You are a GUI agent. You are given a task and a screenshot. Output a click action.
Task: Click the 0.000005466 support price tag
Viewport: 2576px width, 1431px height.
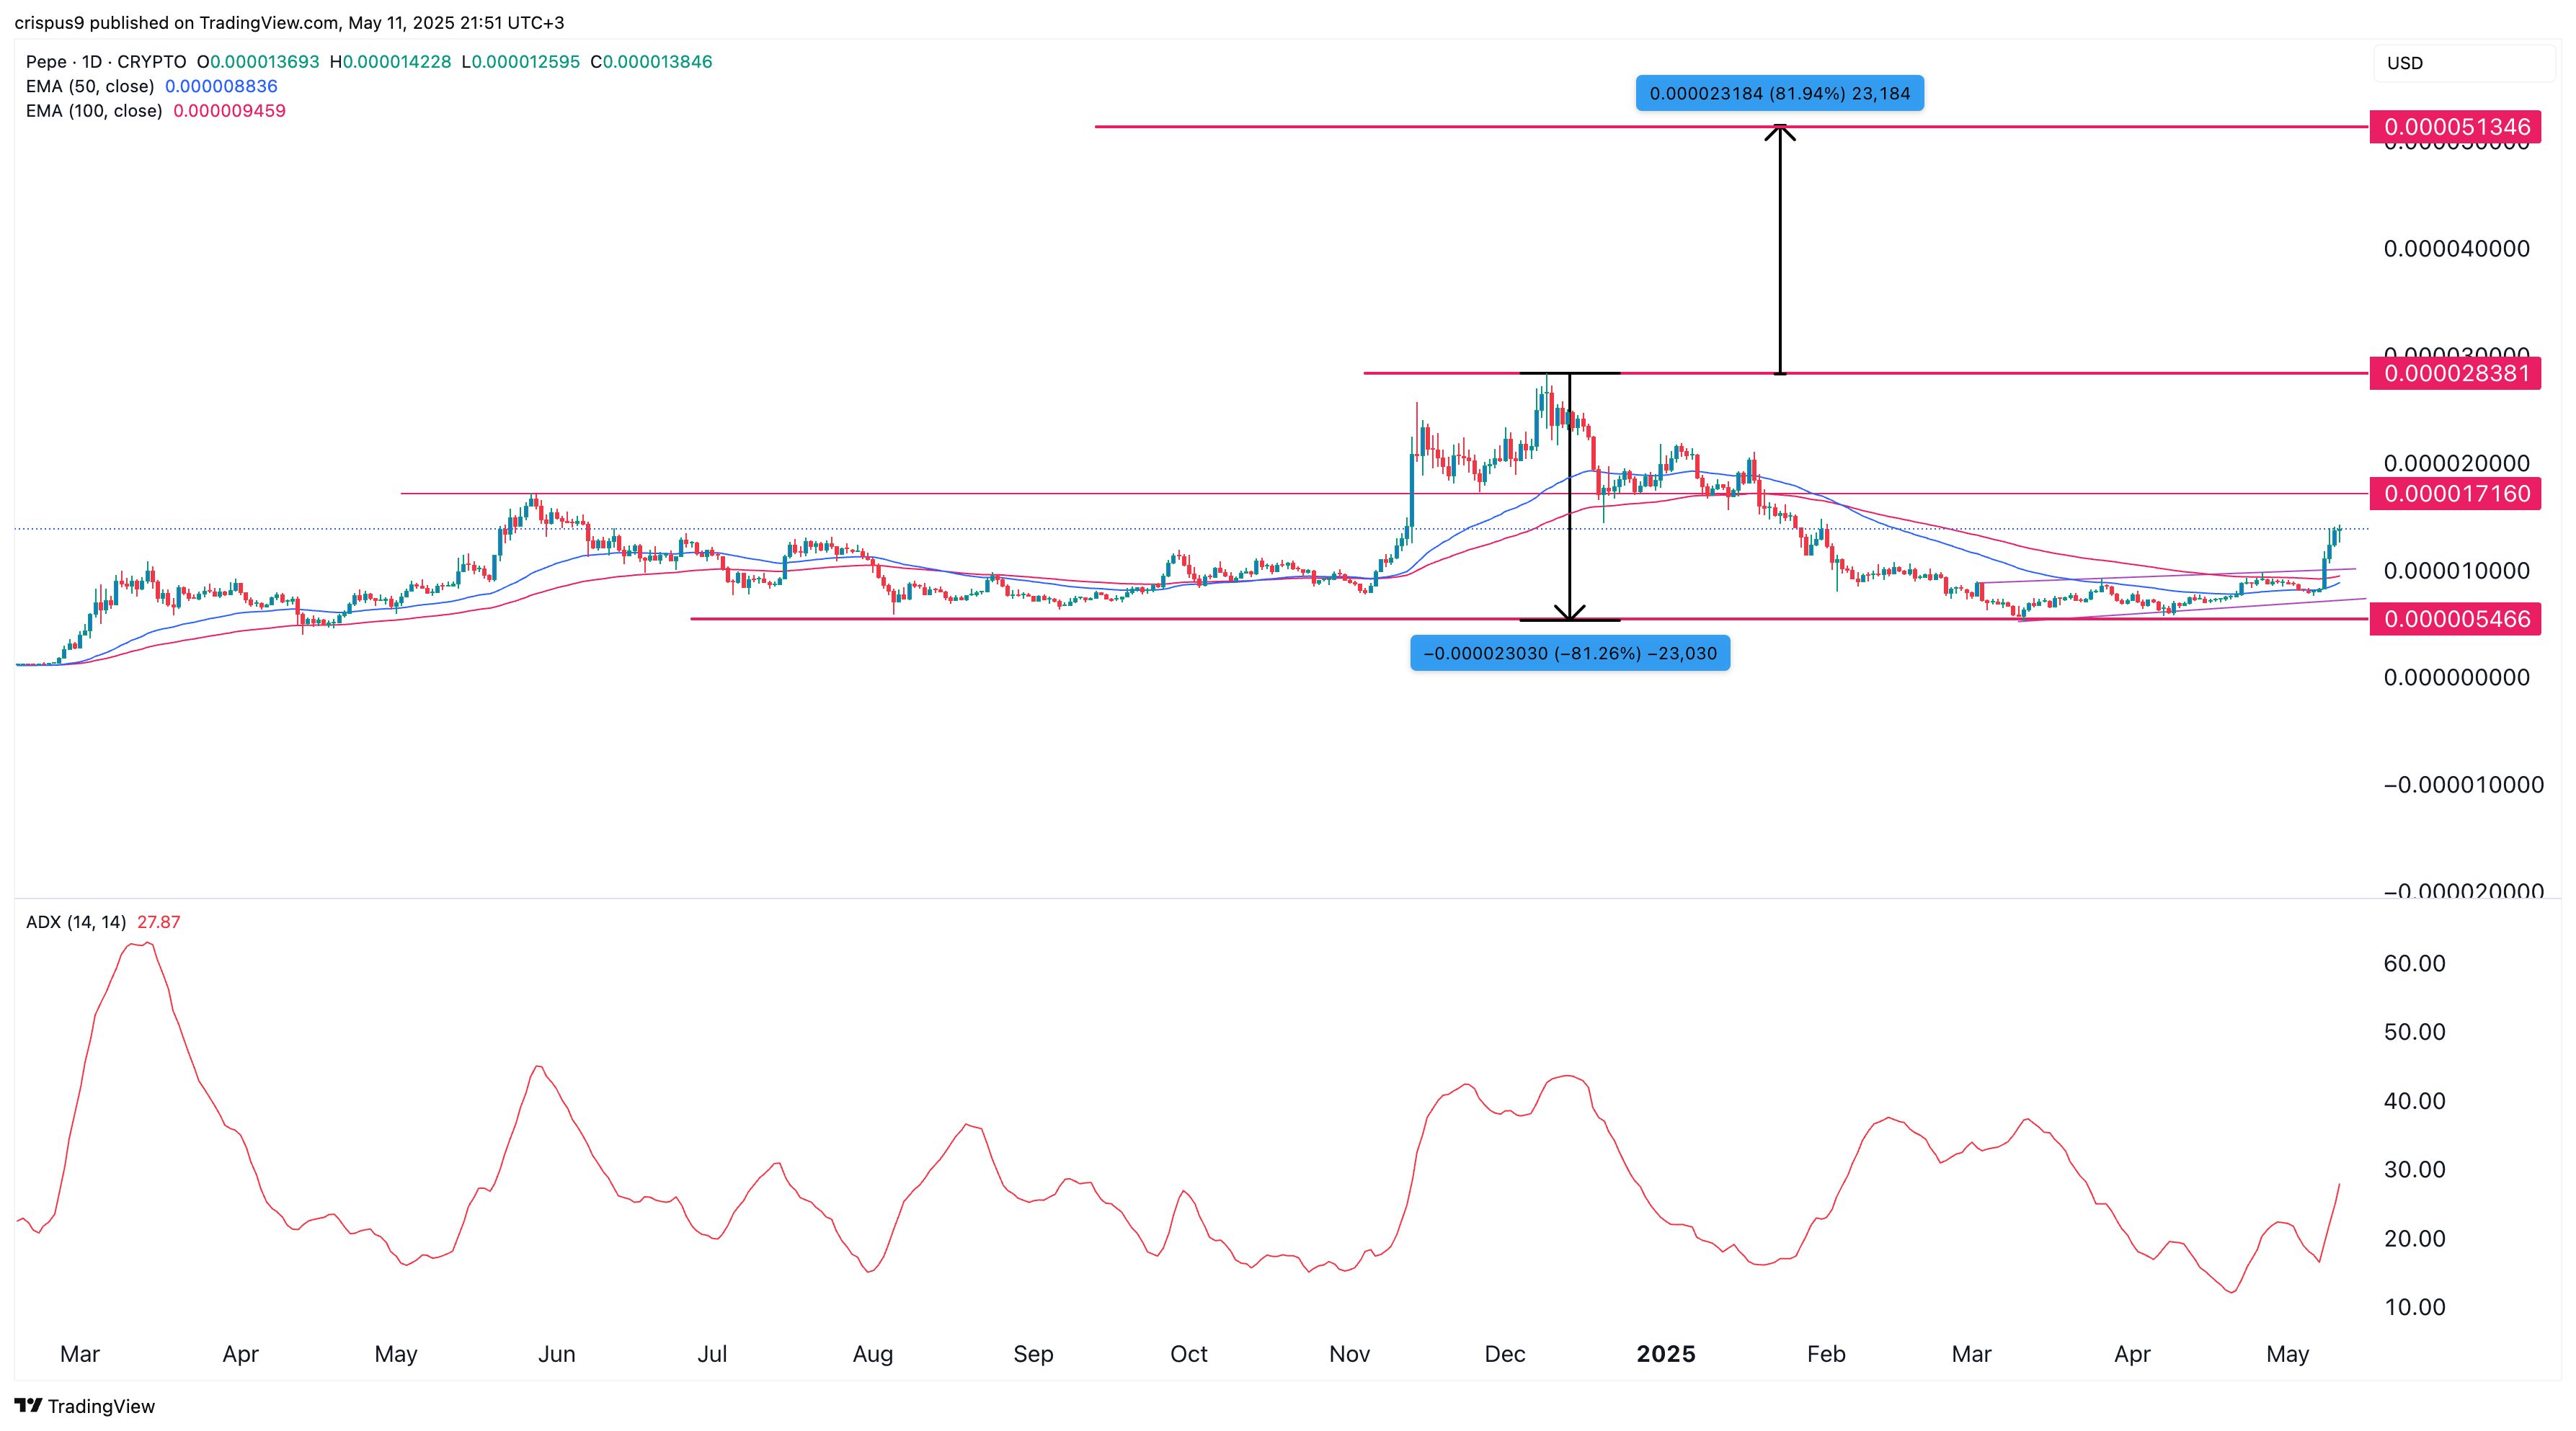(2456, 619)
